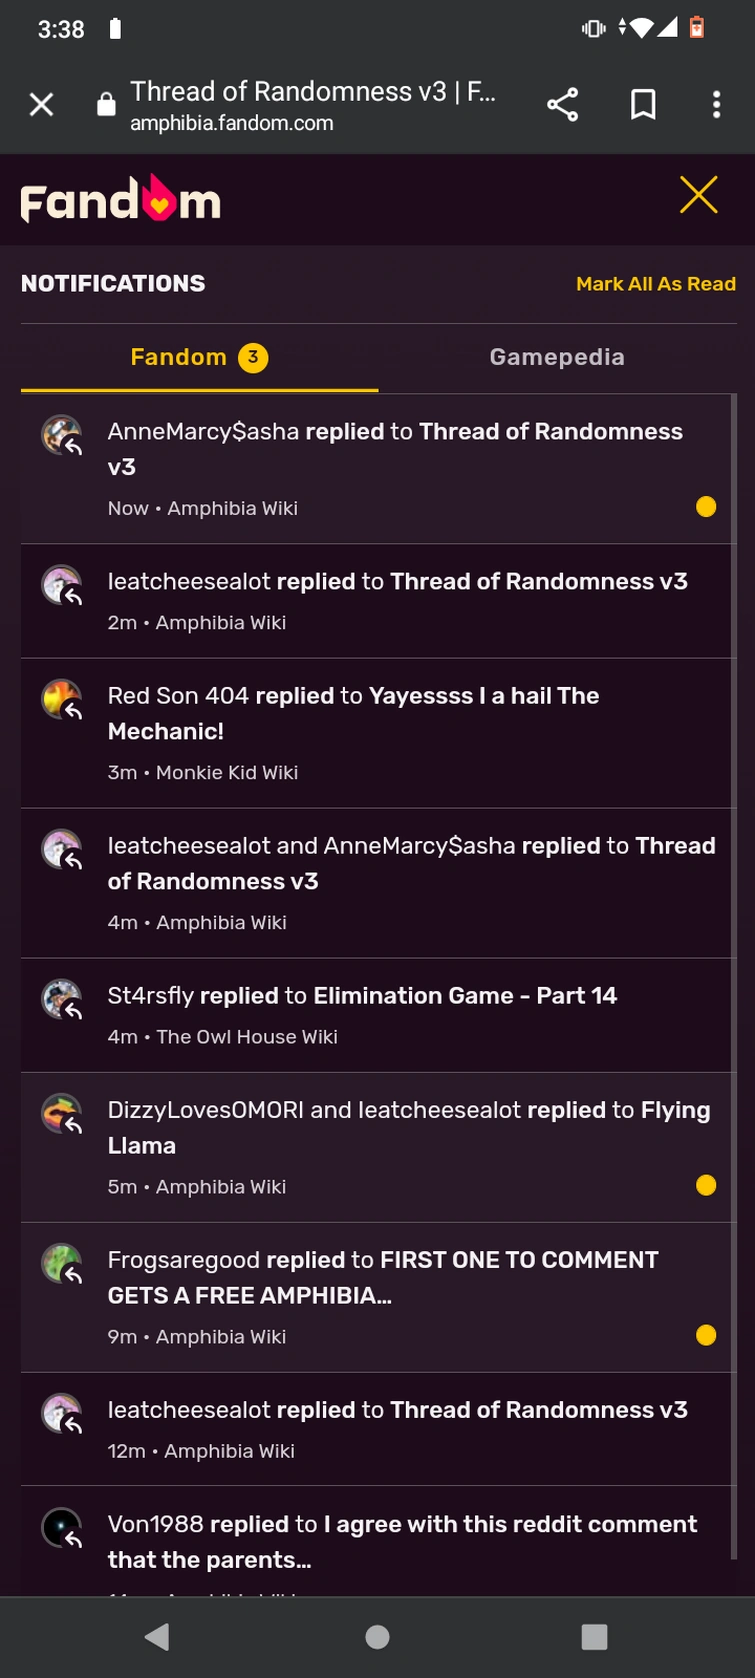Click Mark All As Read
The image size is (755, 1678).
655,284
